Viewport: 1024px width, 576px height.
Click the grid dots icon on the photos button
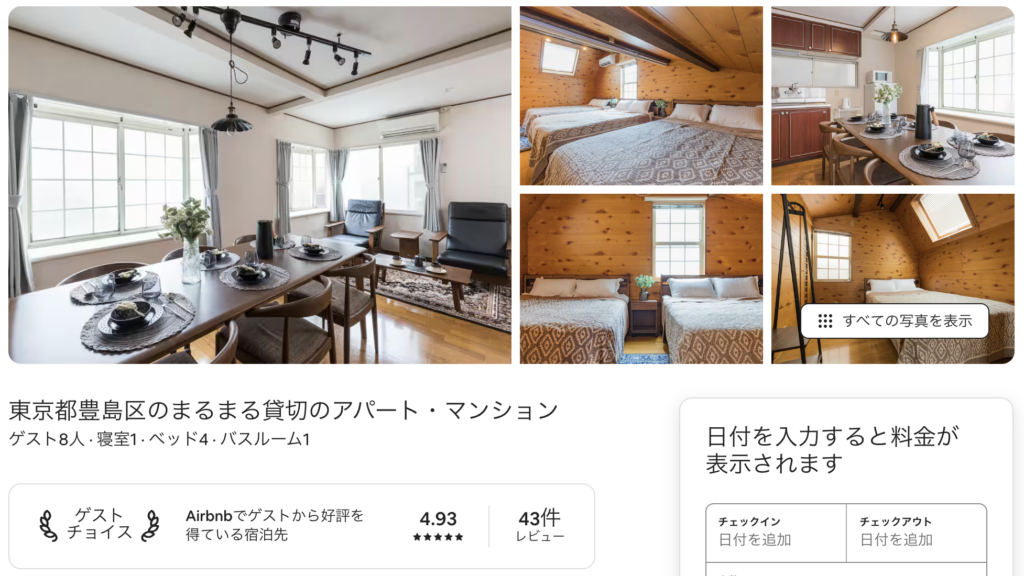[x=825, y=321]
